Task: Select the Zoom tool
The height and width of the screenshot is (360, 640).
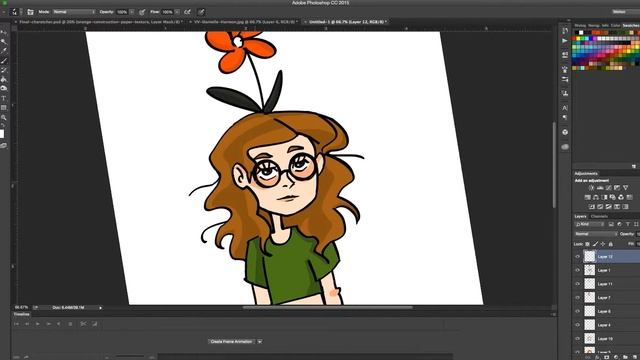Action: pyautogui.click(x=4, y=118)
